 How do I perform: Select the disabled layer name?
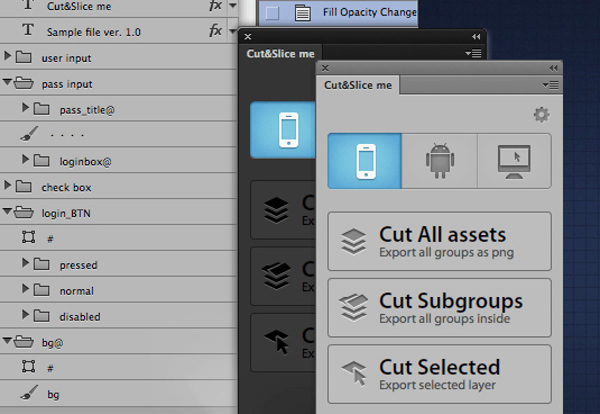[80, 317]
